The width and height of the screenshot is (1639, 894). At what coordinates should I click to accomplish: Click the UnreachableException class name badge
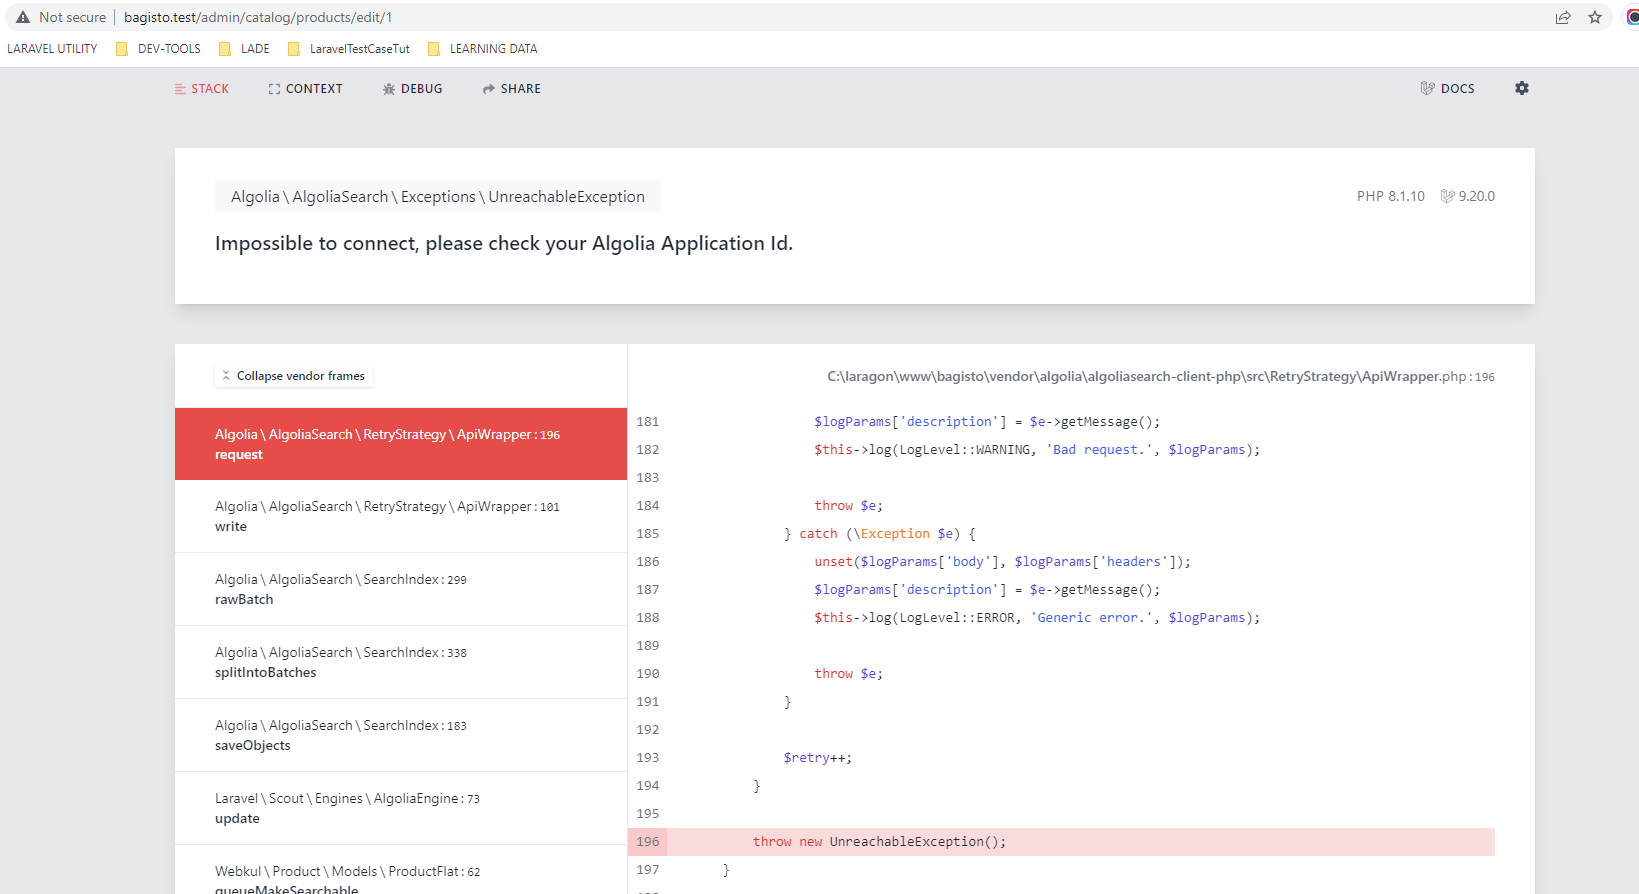coord(438,197)
